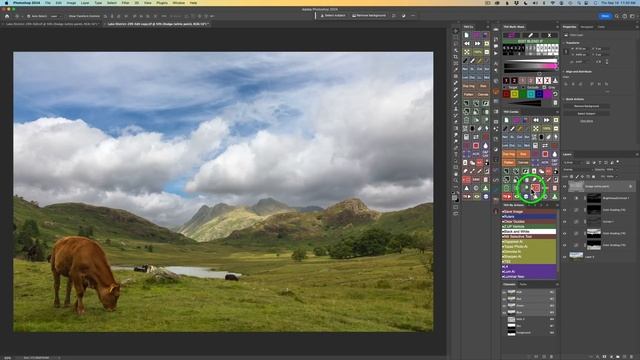640x360 pixels.
Task: Click fast-forward arrows icon in TK Cx panel
Action: (x=477, y=44)
